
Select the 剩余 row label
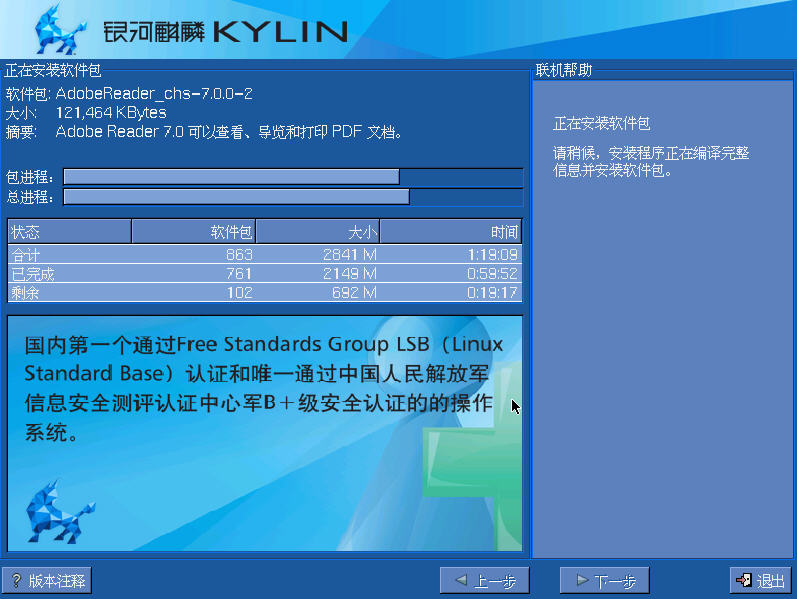click(x=25, y=292)
